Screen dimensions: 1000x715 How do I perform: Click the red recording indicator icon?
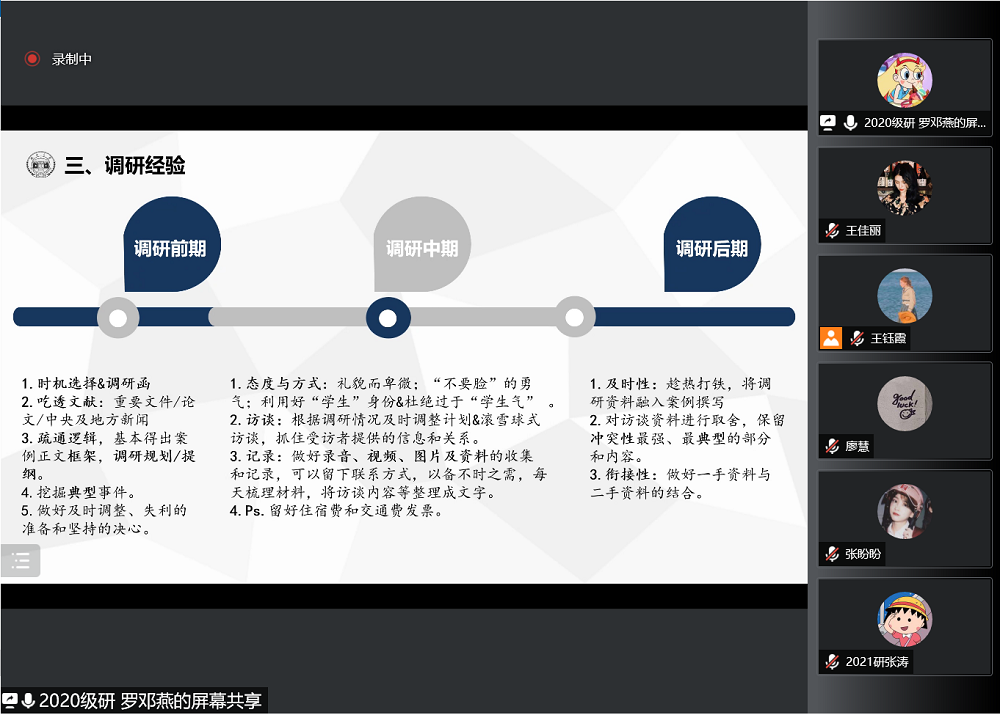coord(32,59)
